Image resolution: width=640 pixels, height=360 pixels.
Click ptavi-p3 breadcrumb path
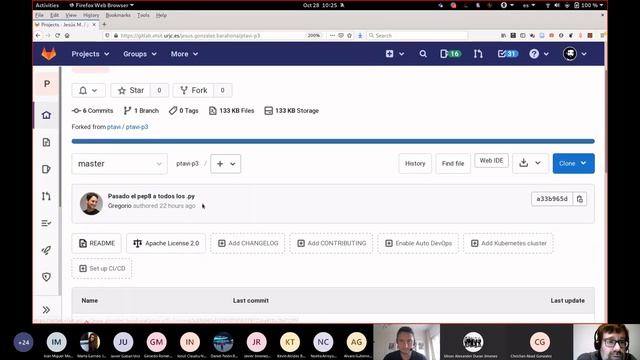tap(187, 164)
